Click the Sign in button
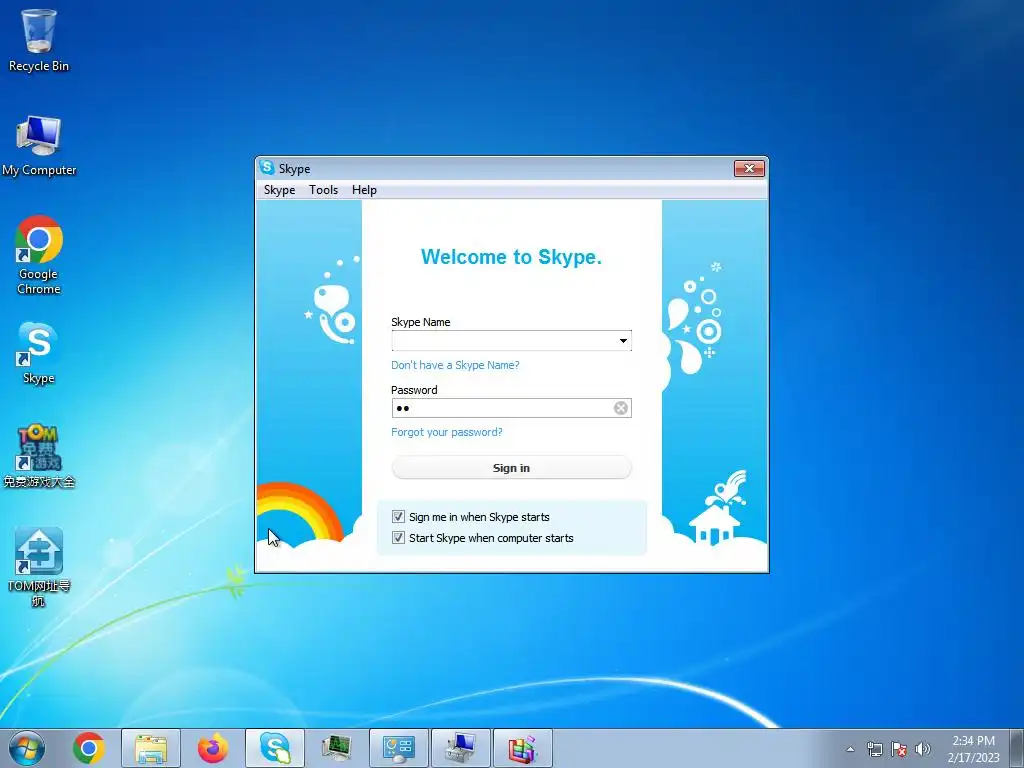Screen dimensions: 1024x768 [511, 468]
